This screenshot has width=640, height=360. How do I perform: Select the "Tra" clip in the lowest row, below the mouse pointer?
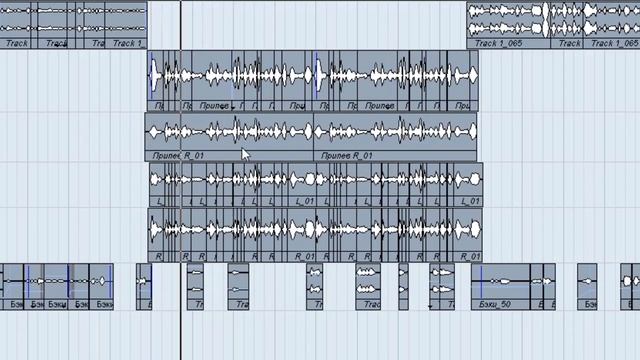pos(238,287)
